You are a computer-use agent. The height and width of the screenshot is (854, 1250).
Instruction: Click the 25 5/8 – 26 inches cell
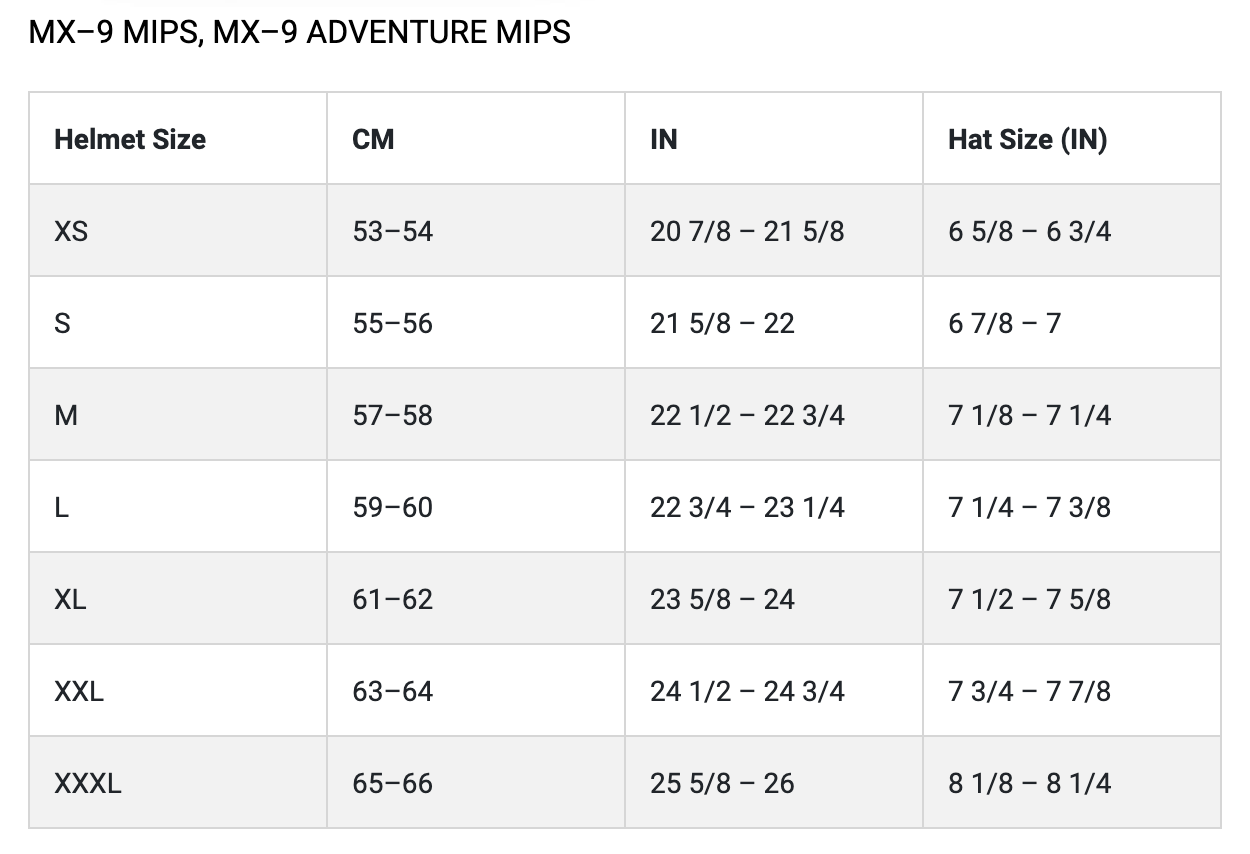tap(722, 783)
